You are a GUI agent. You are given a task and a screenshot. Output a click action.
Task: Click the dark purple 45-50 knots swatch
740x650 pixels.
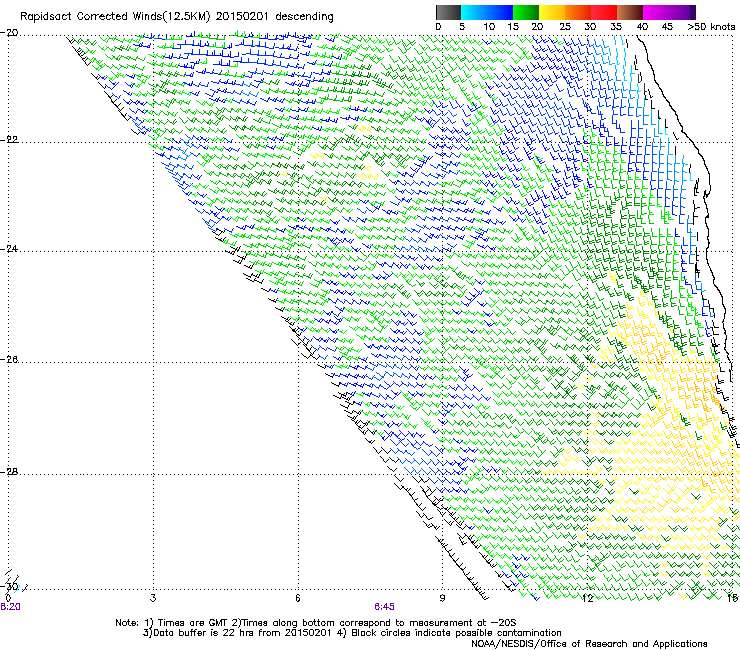(x=682, y=12)
